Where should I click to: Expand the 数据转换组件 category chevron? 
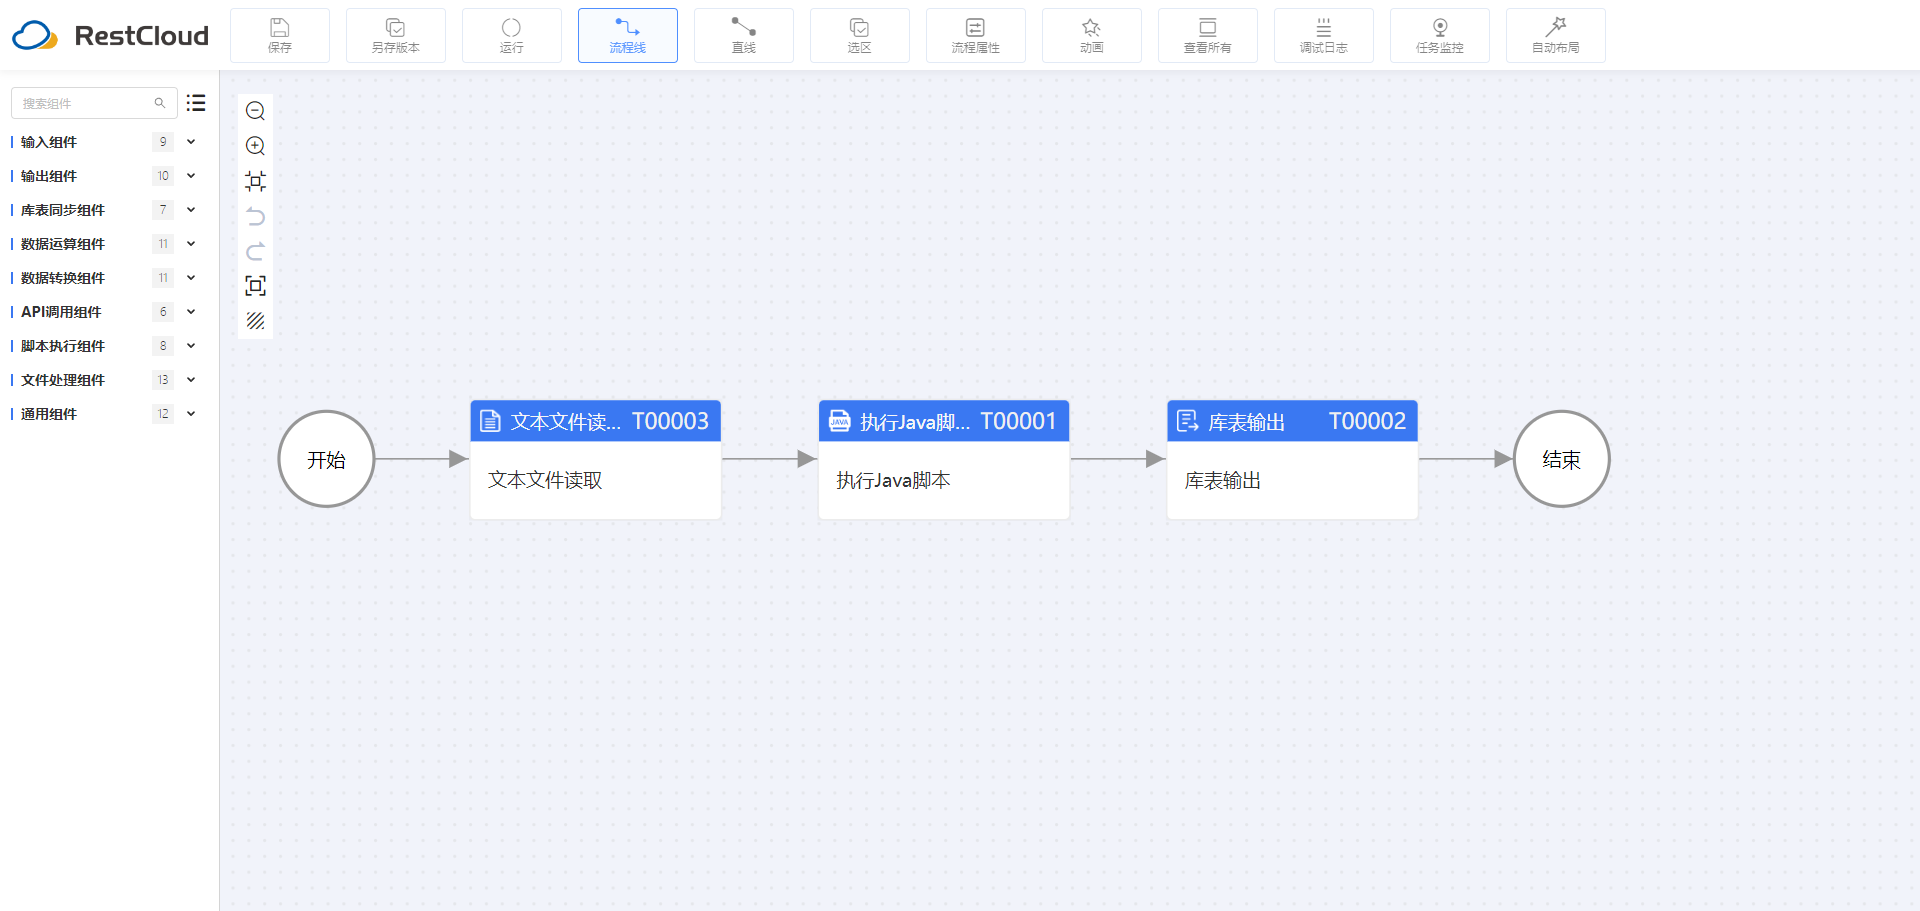(x=191, y=278)
